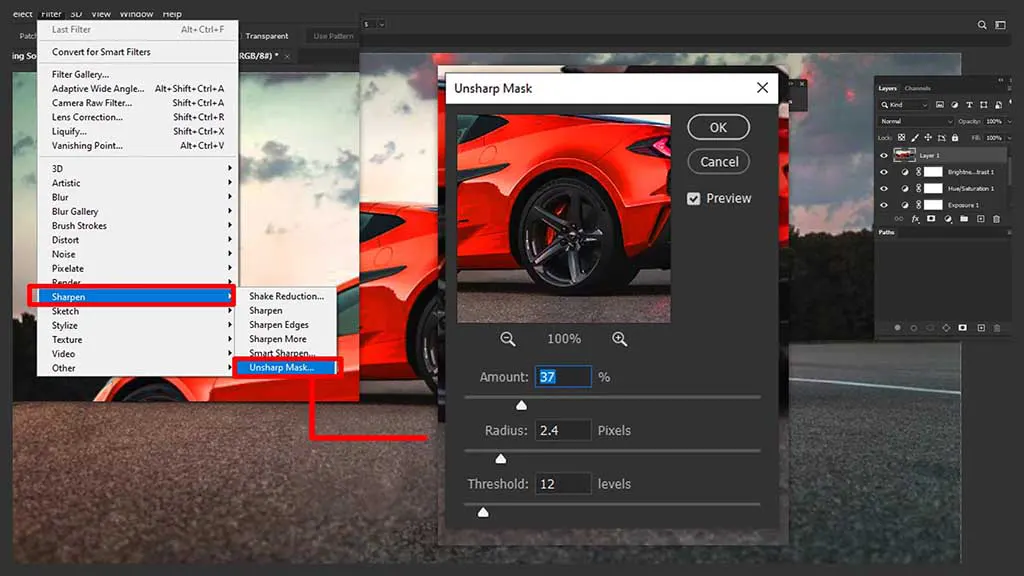Zoom in the Unsharp Mask preview

coord(620,339)
